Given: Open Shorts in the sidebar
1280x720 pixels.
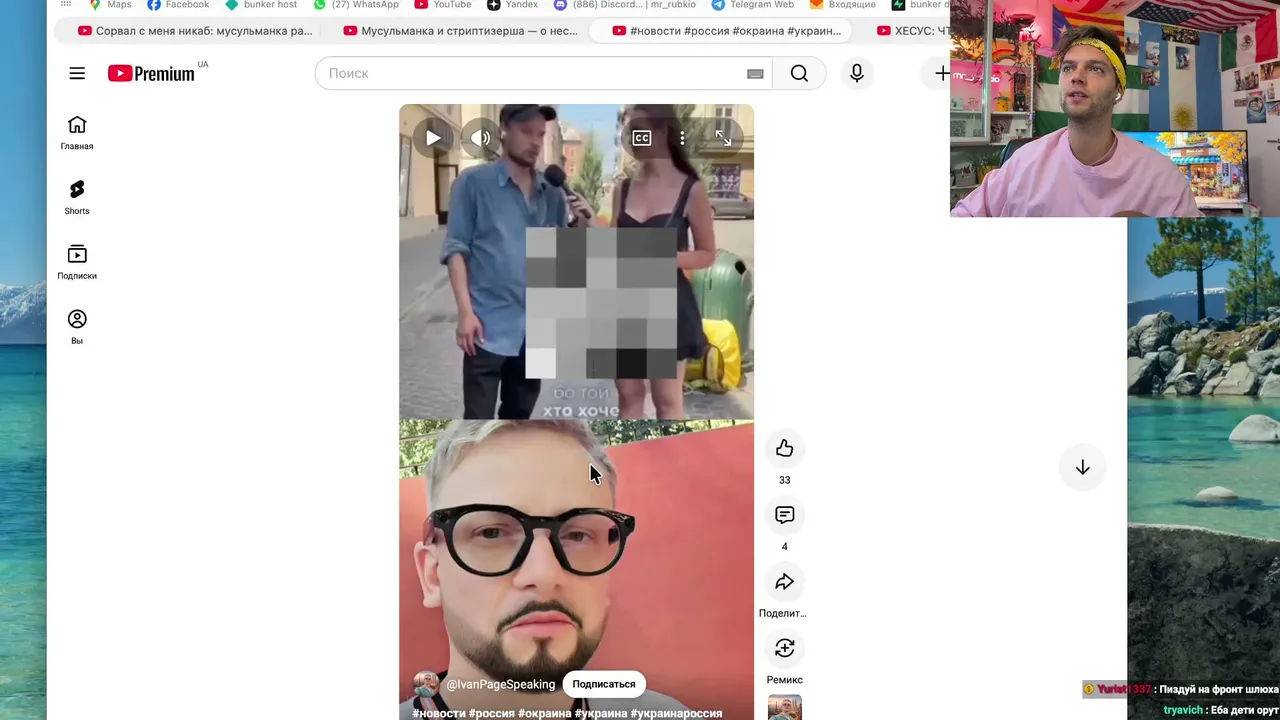Looking at the screenshot, I should (77, 198).
